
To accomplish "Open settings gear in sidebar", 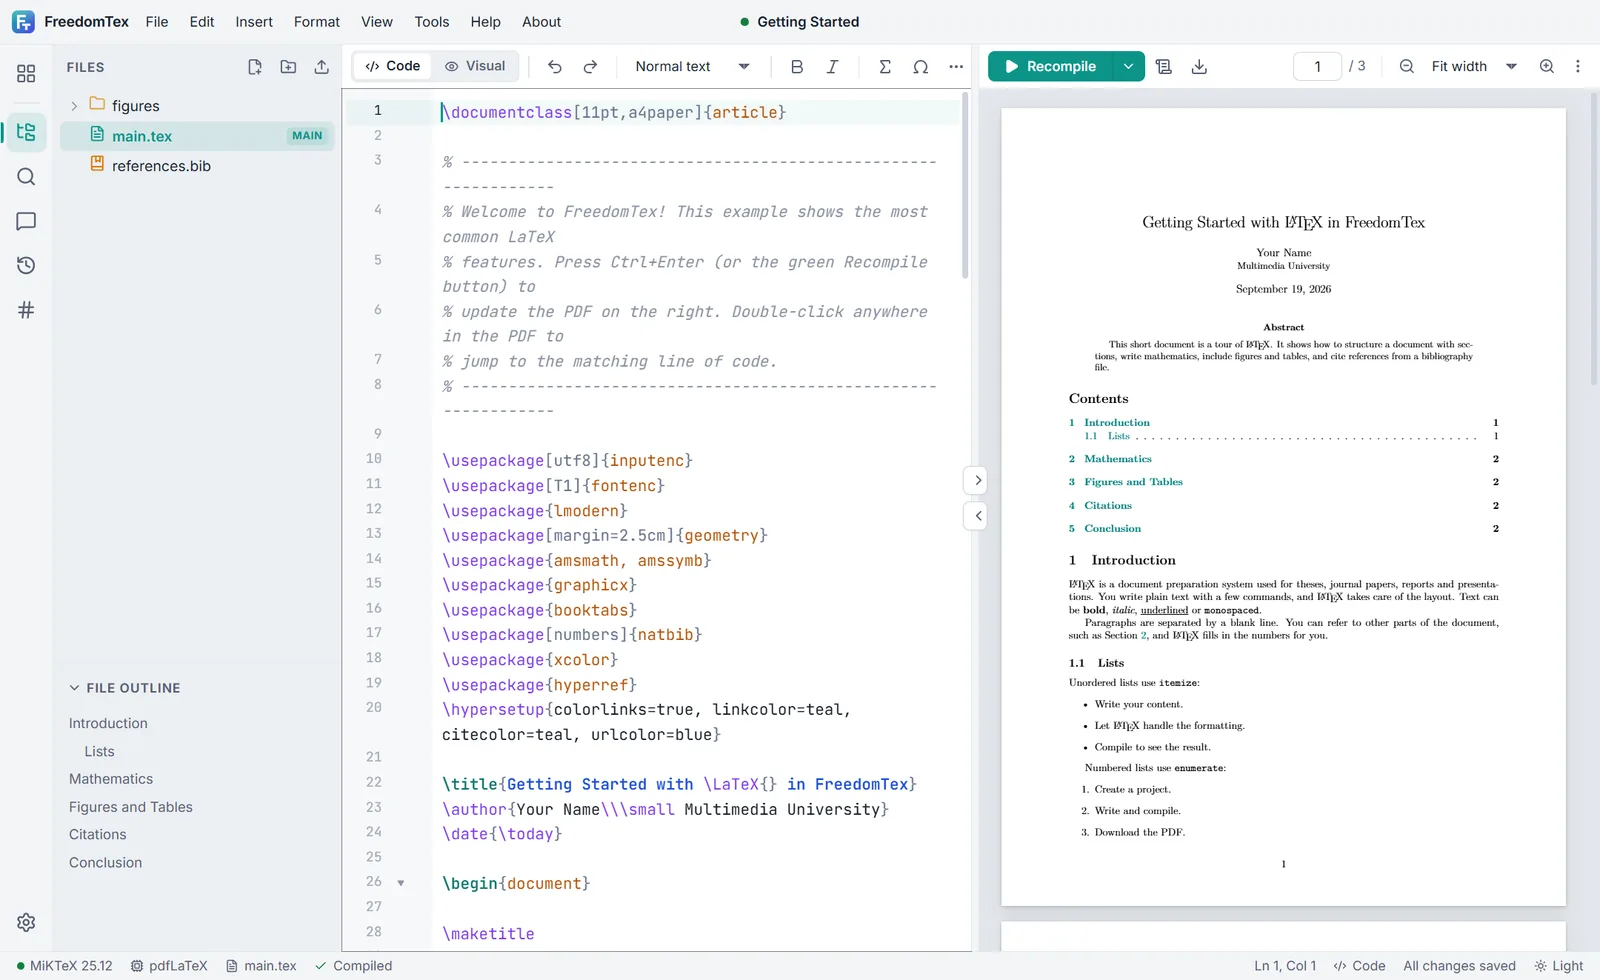I will (x=26, y=922).
